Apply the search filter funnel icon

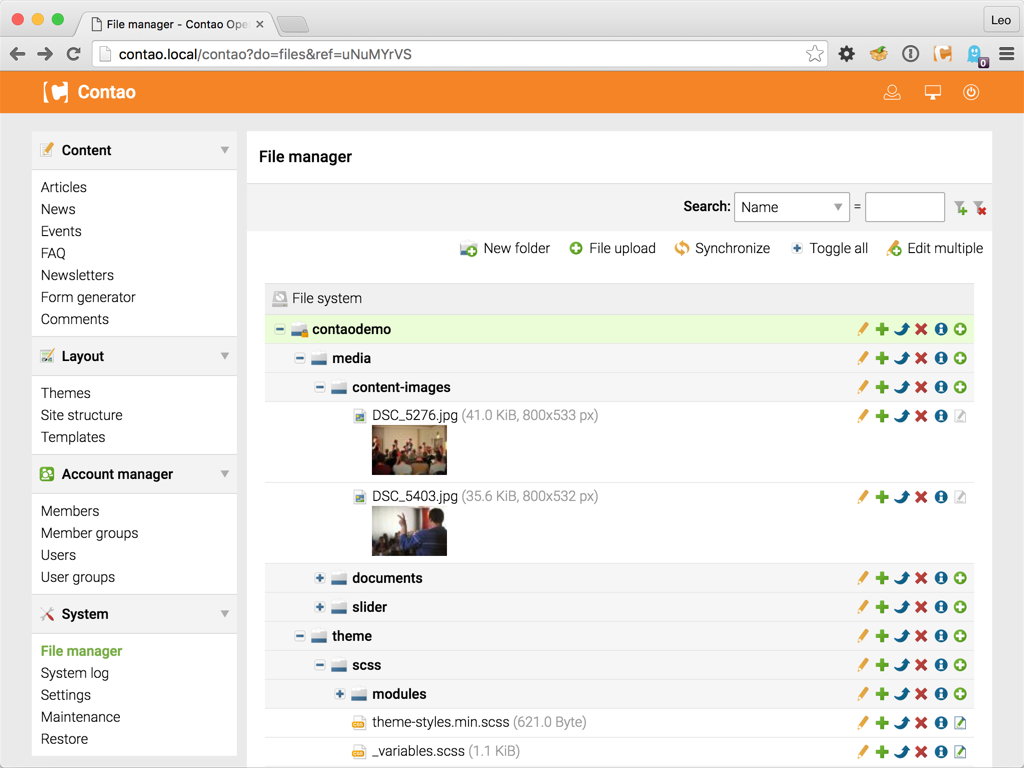960,208
